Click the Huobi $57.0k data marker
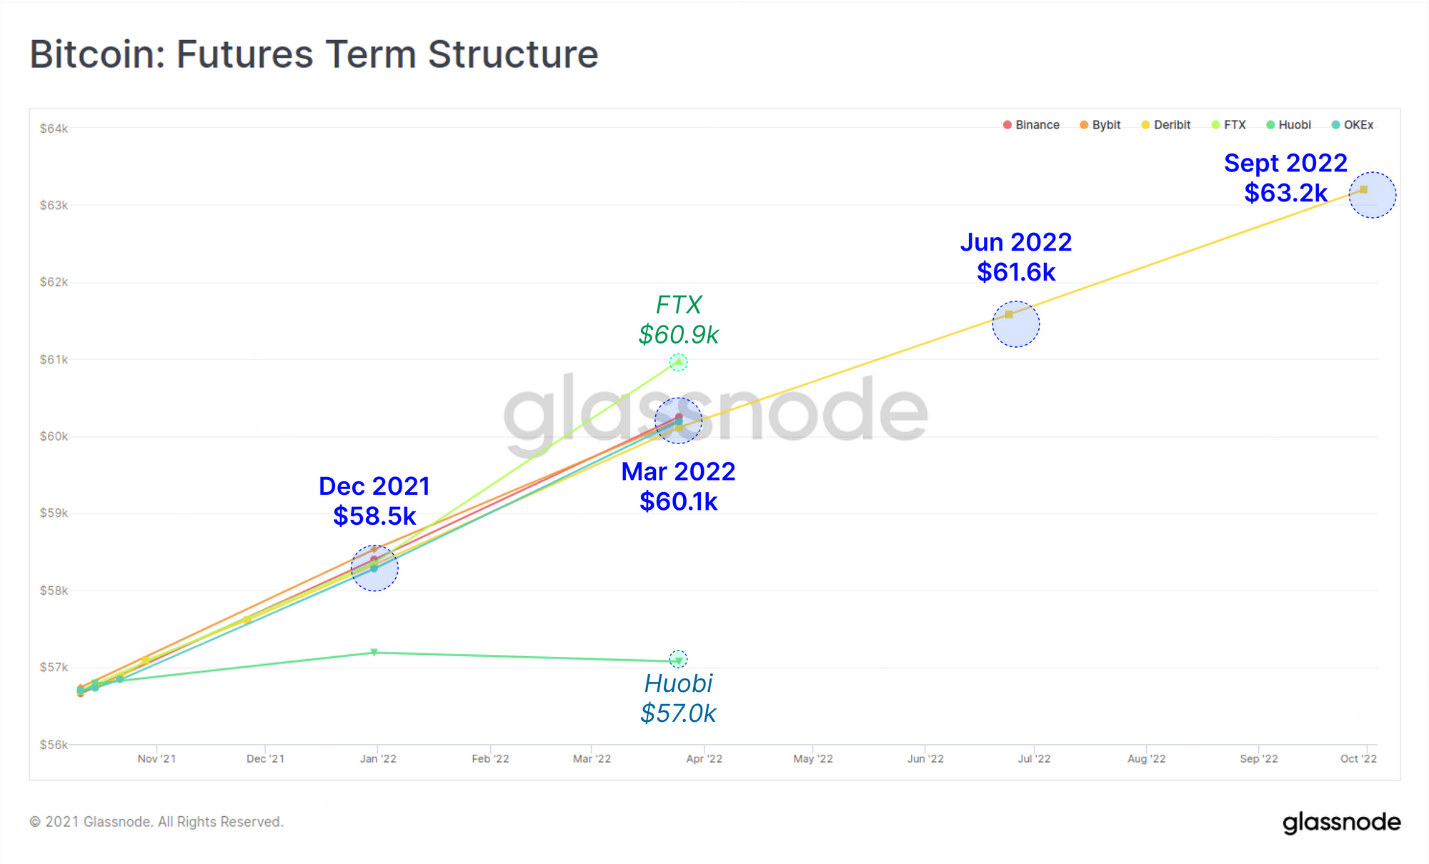 (x=678, y=660)
